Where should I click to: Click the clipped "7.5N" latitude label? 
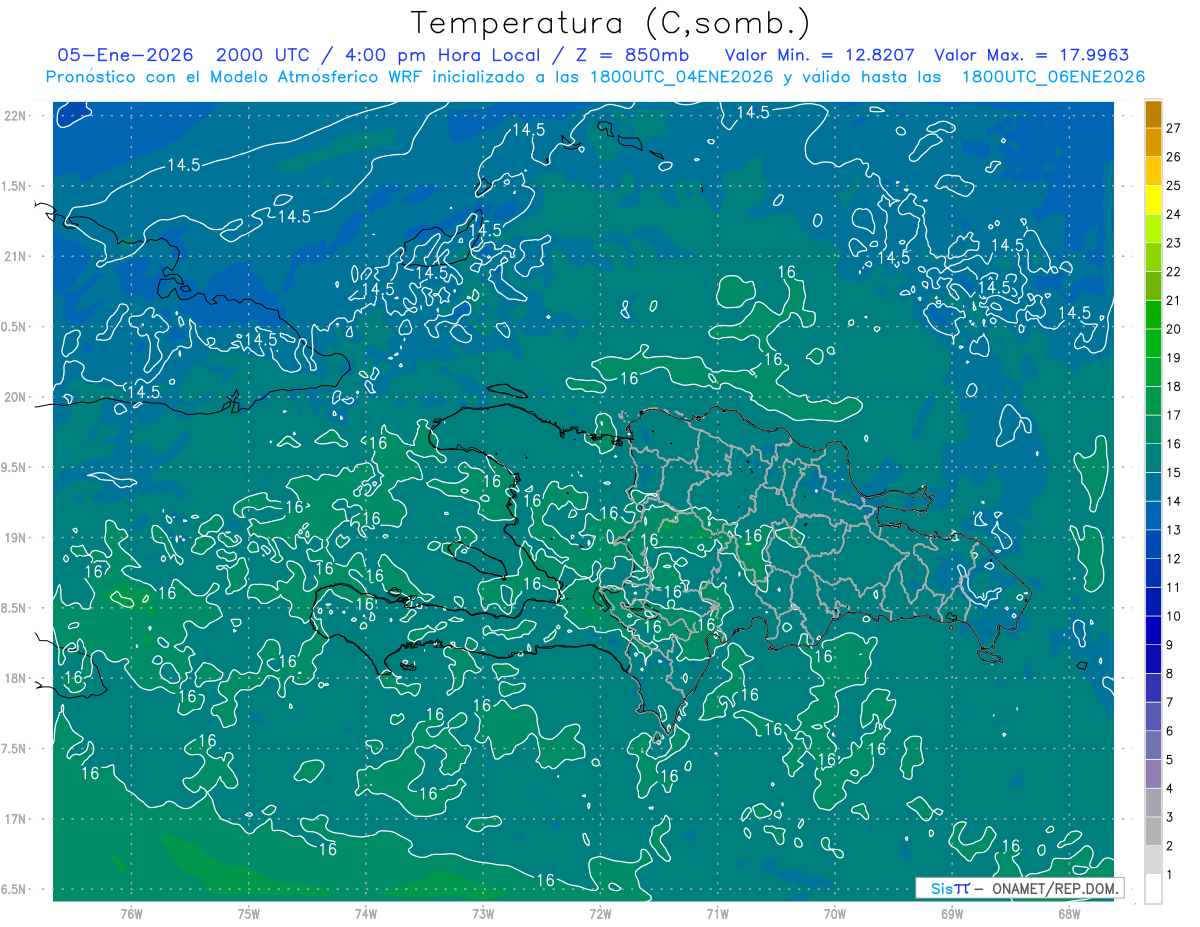tap(14, 749)
